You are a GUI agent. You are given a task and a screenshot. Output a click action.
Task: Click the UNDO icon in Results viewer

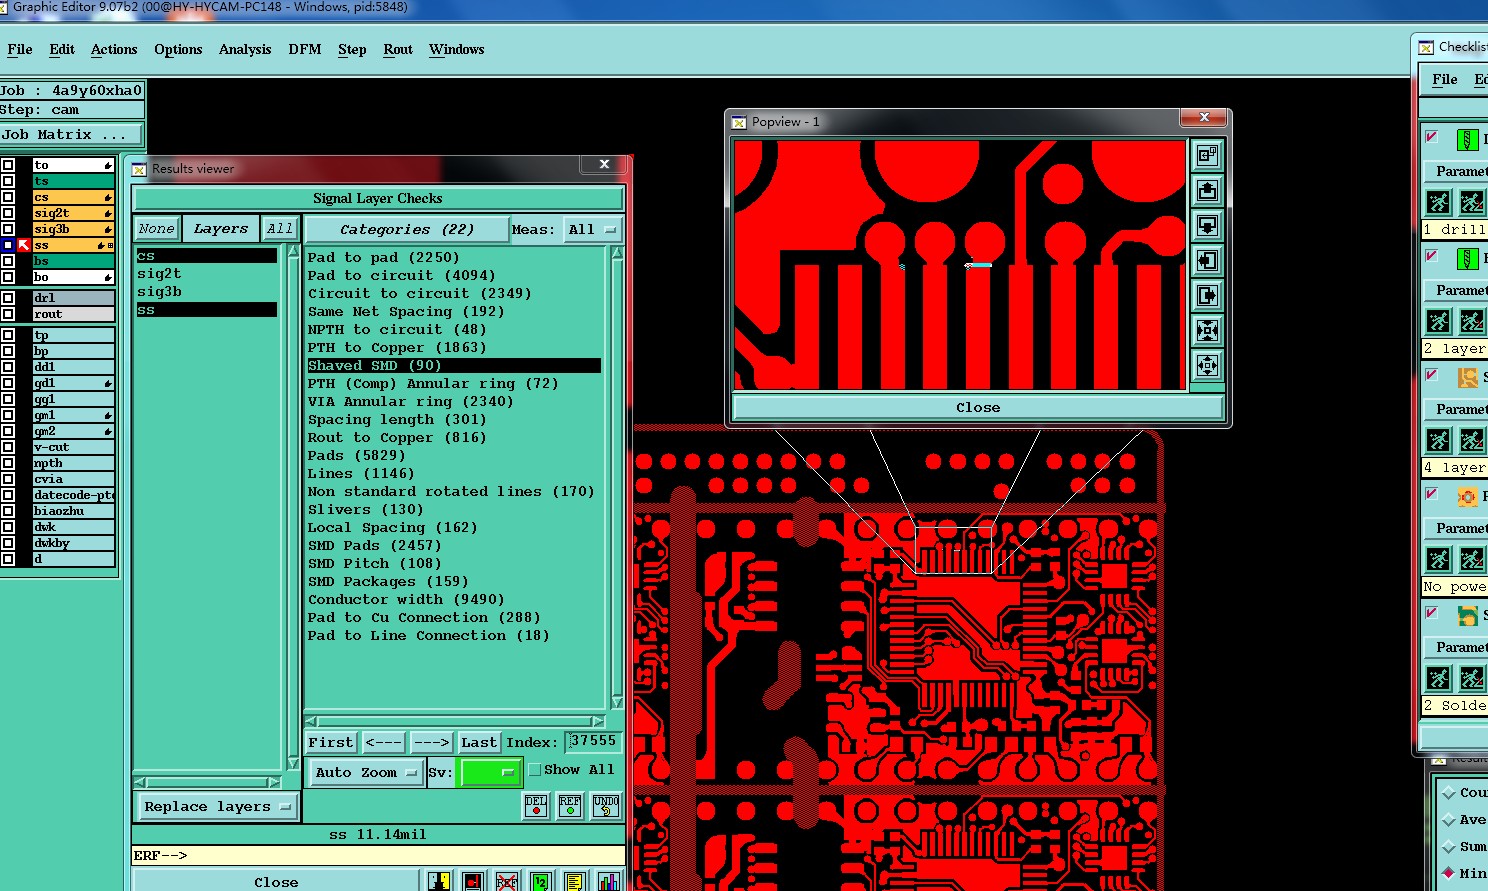coord(606,805)
